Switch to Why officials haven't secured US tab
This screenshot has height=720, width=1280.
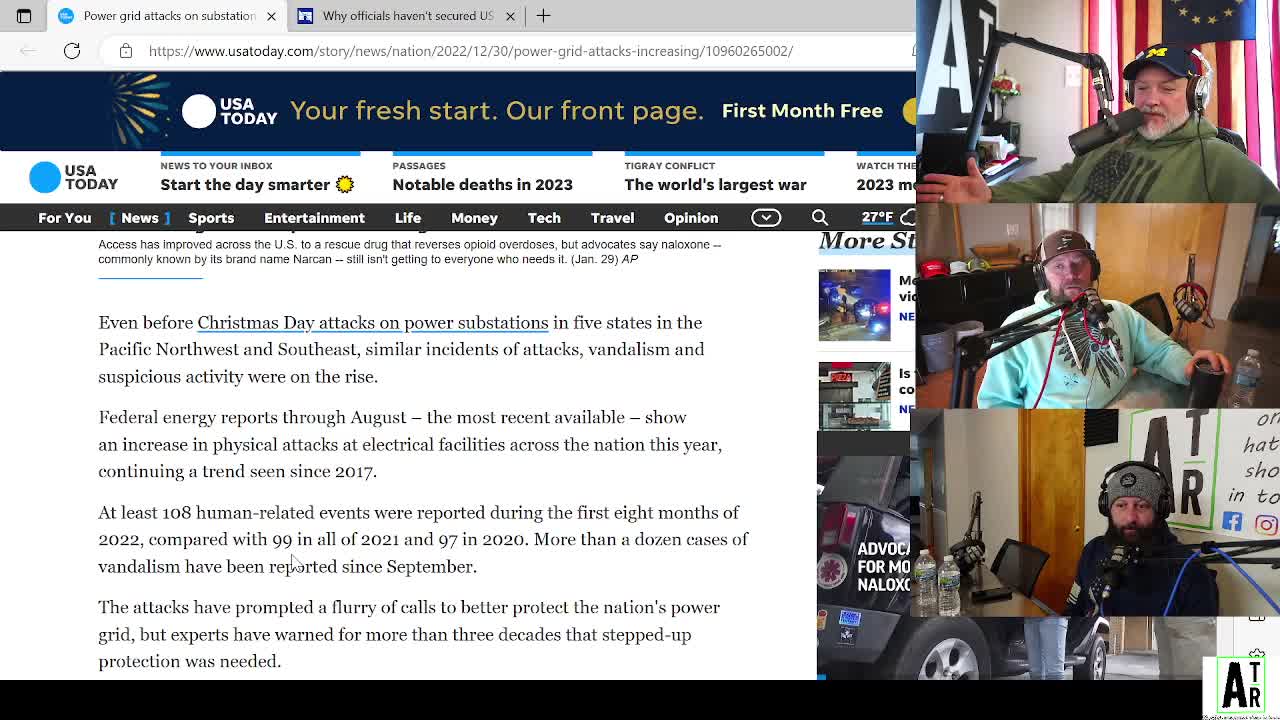[407, 16]
